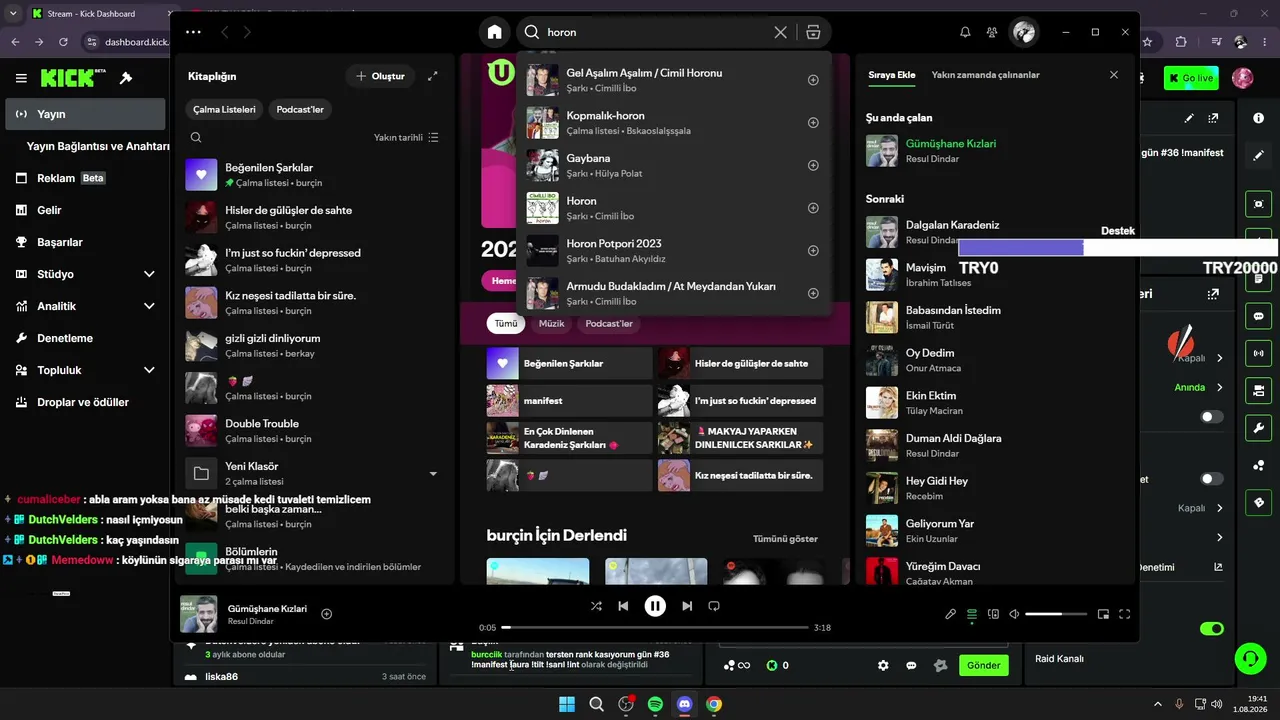1280x720 pixels.
Task: Open Kick chat settings gear
Action: click(883, 665)
